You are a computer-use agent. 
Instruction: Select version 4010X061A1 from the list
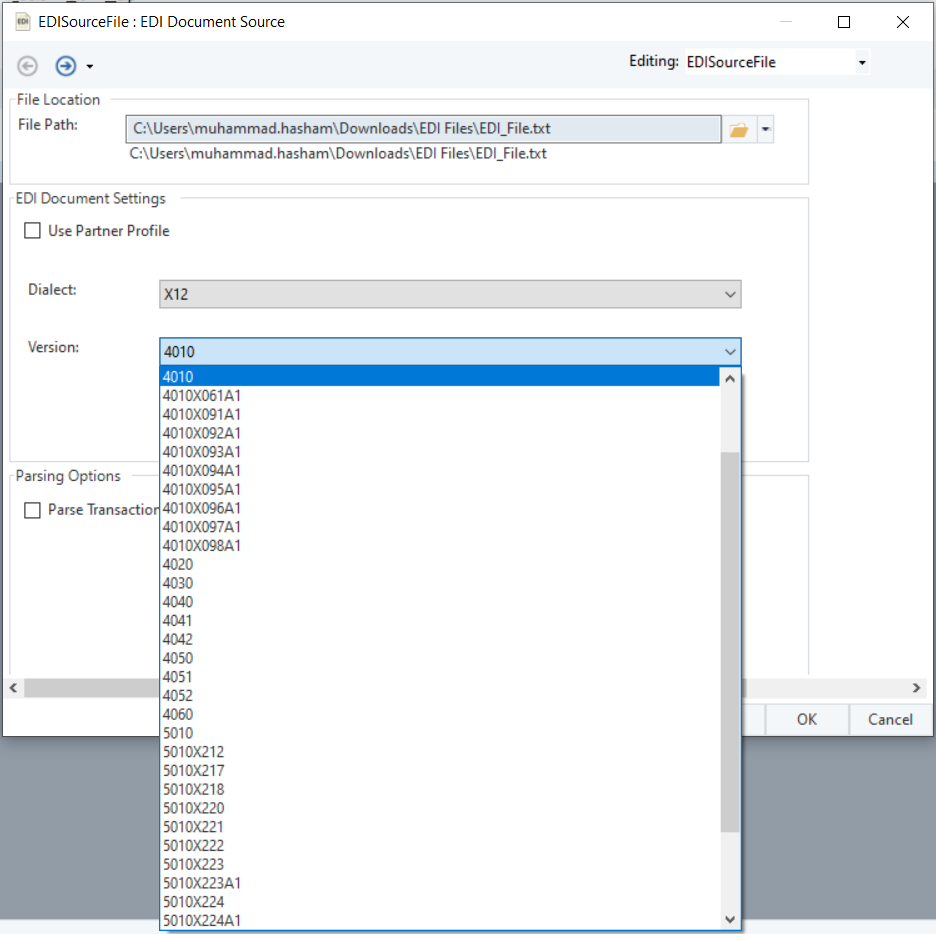202,396
